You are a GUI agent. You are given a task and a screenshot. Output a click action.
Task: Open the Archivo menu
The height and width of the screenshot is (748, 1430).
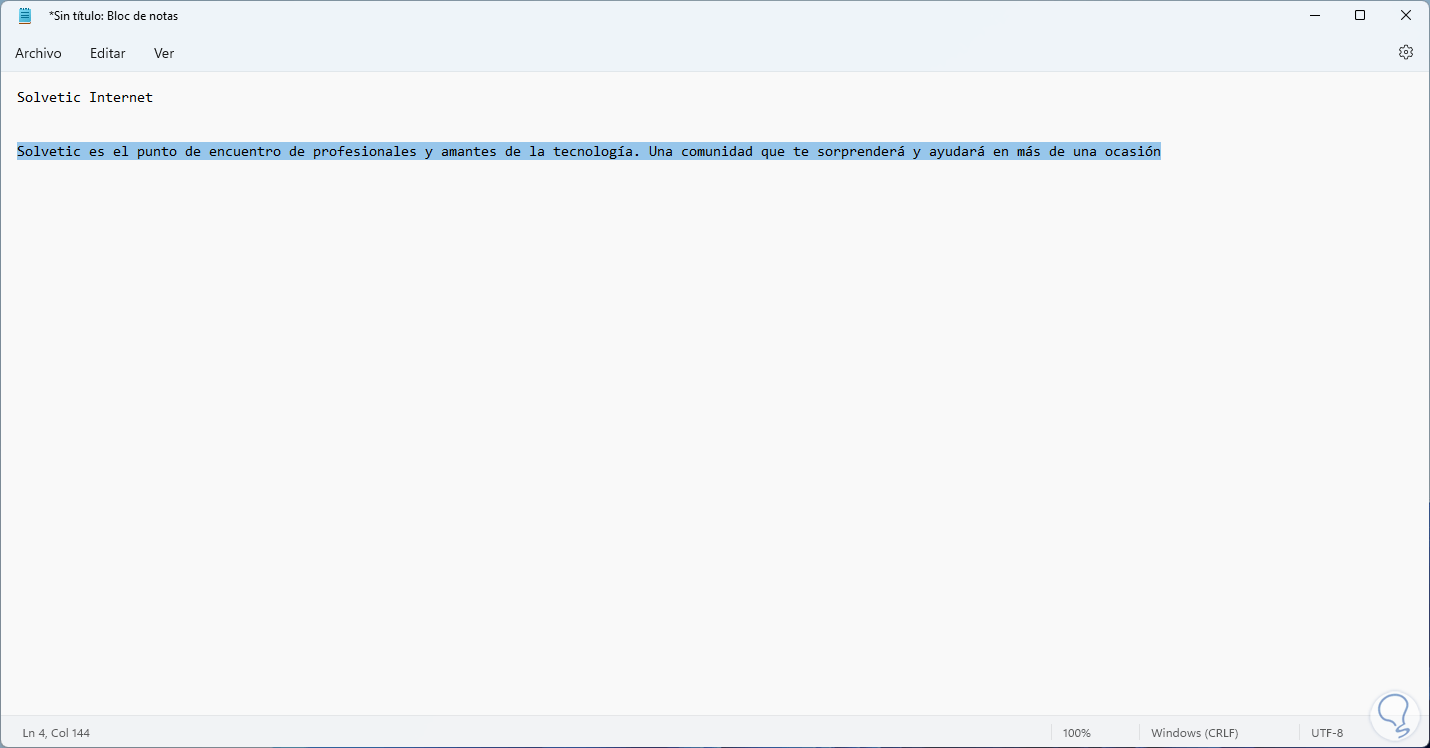tap(38, 53)
